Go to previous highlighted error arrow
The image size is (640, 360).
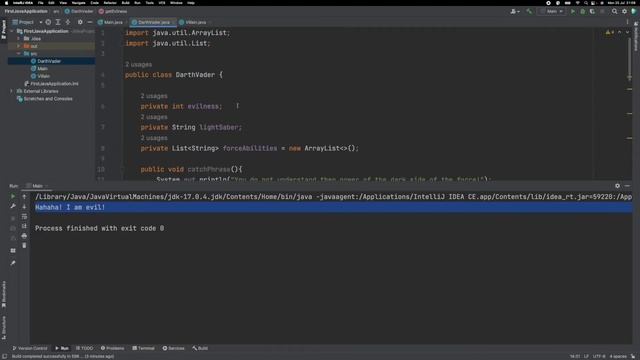[620, 32]
